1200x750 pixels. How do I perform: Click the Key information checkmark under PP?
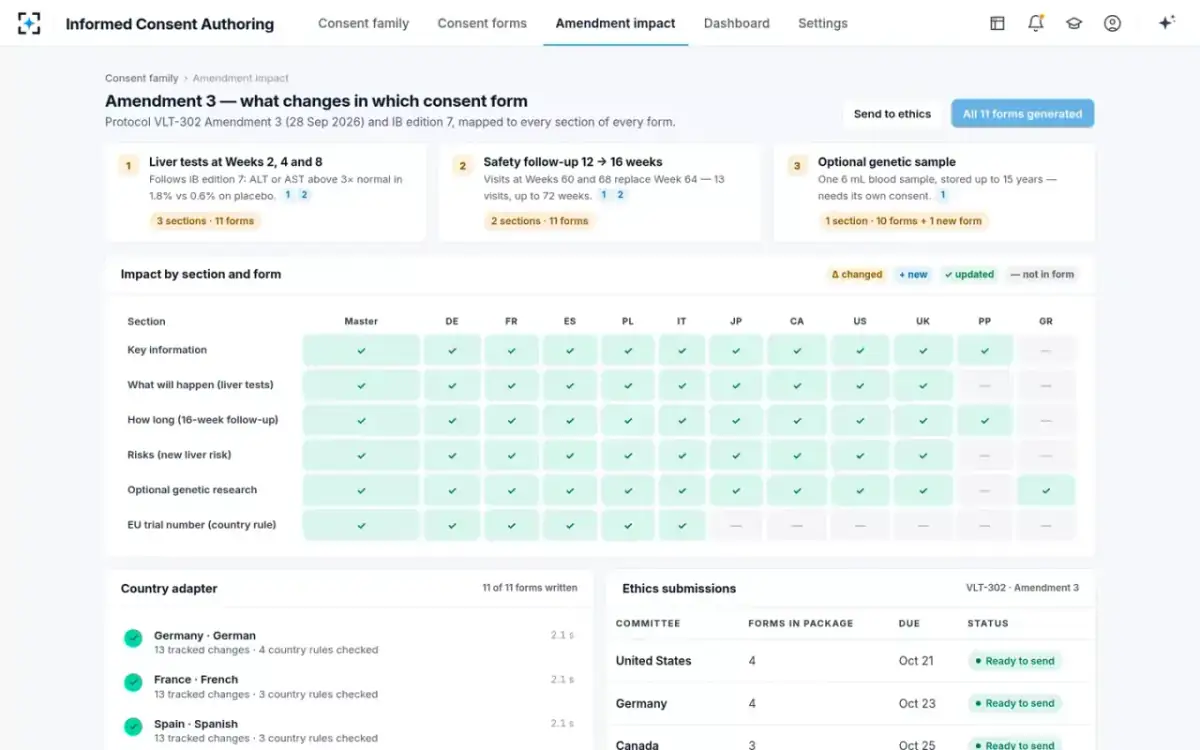point(985,350)
